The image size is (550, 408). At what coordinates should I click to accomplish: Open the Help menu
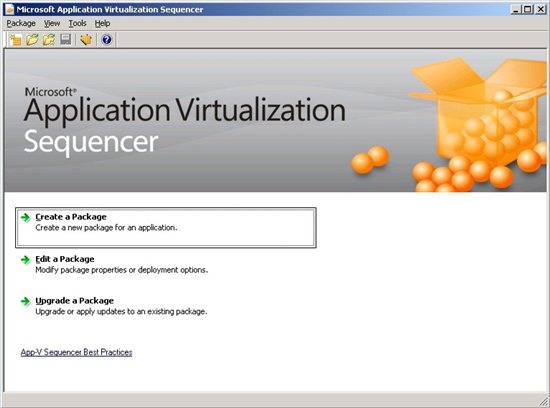pyautogui.click(x=102, y=24)
